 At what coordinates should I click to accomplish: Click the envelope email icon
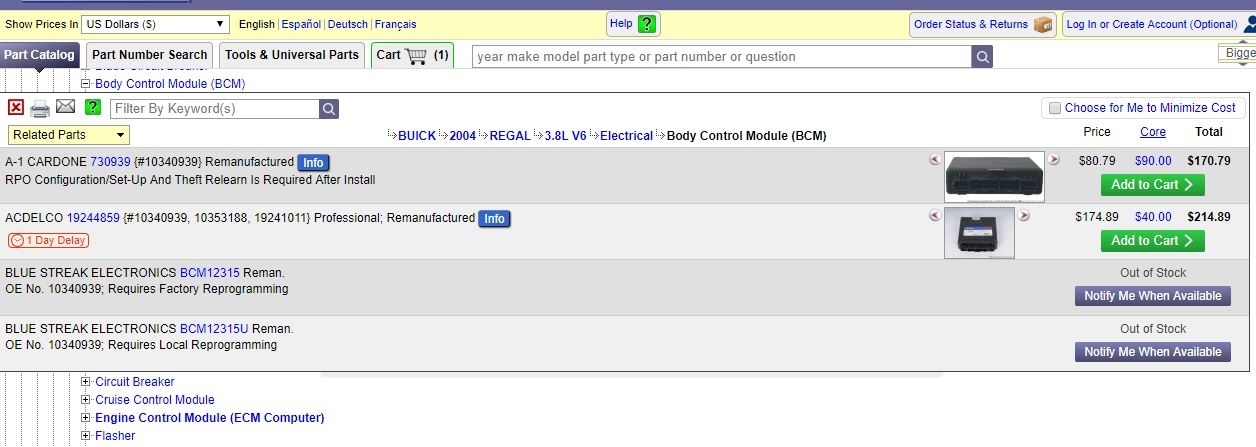(x=66, y=107)
